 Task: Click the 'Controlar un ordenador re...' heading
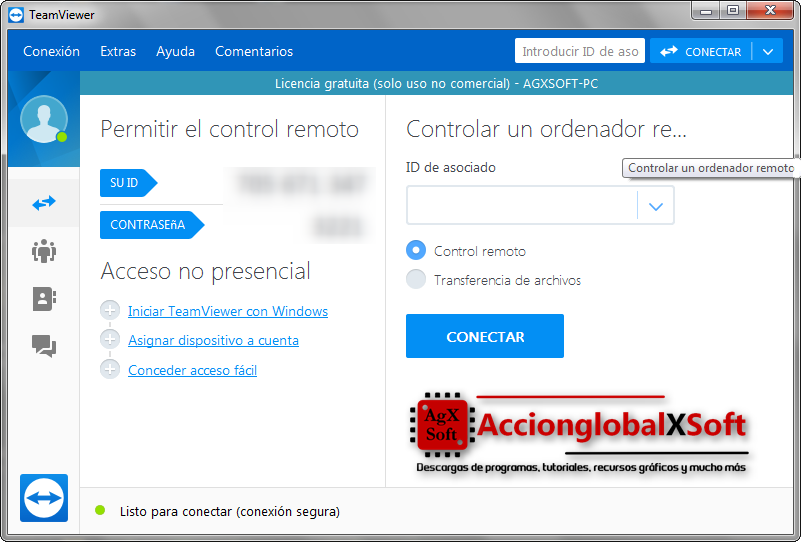coord(546,129)
